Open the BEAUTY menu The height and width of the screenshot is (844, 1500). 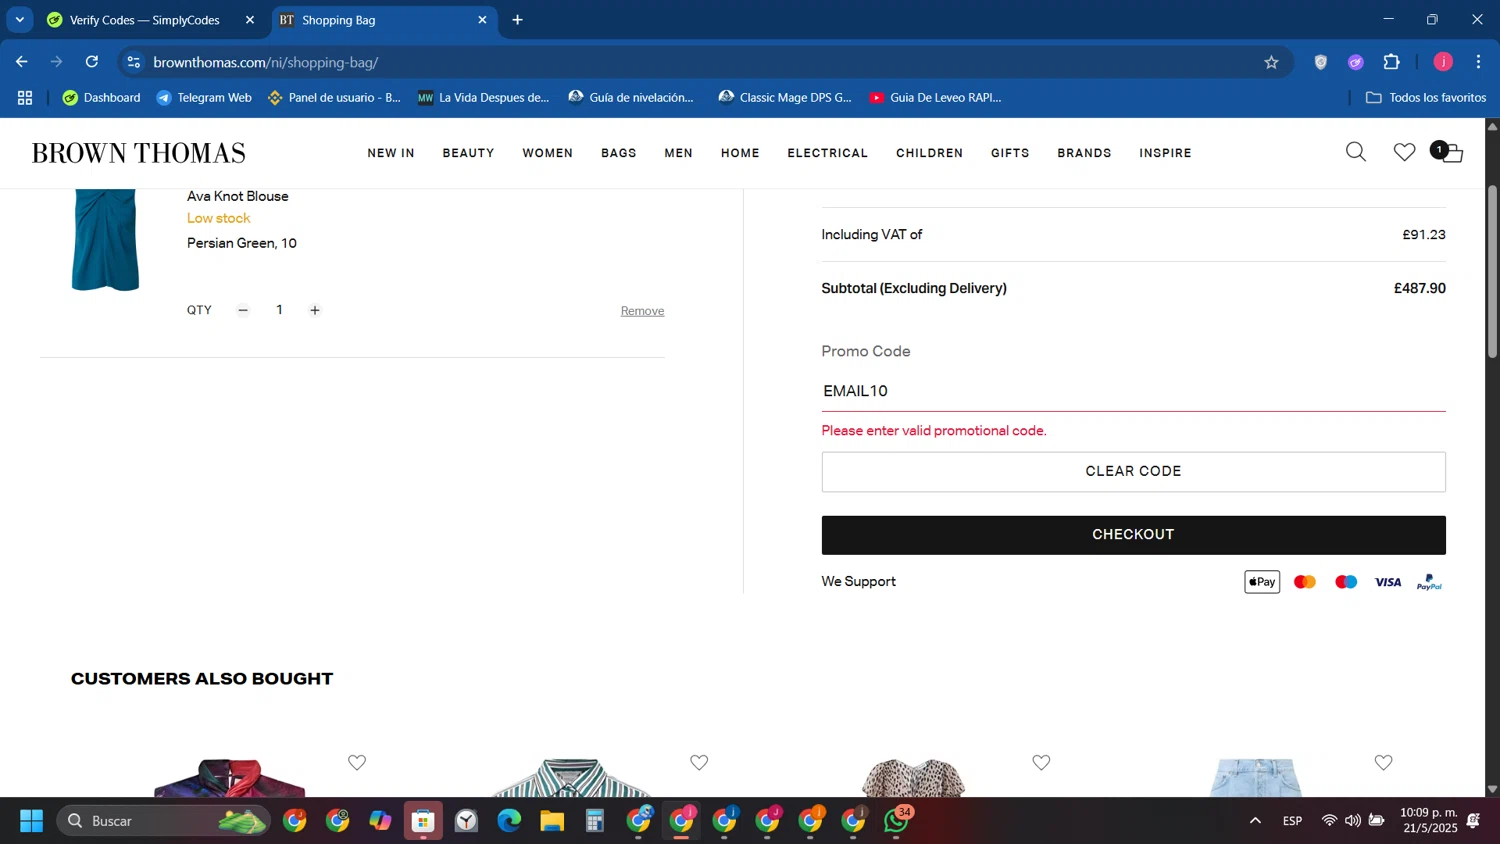[469, 153]
